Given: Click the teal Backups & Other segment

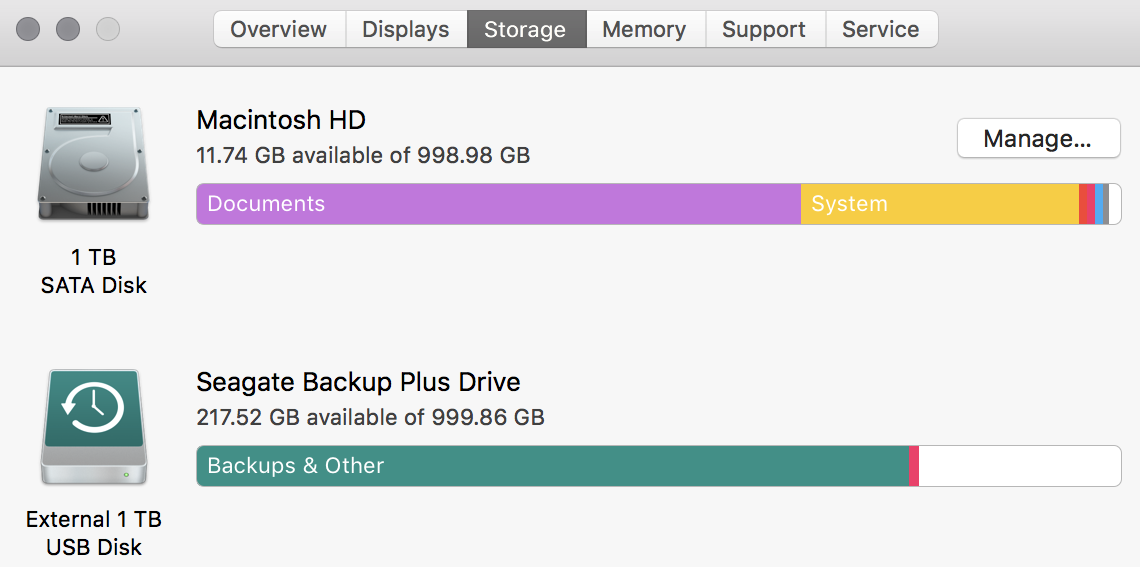Looking at the screenshot, I should (x=552, y=466).
